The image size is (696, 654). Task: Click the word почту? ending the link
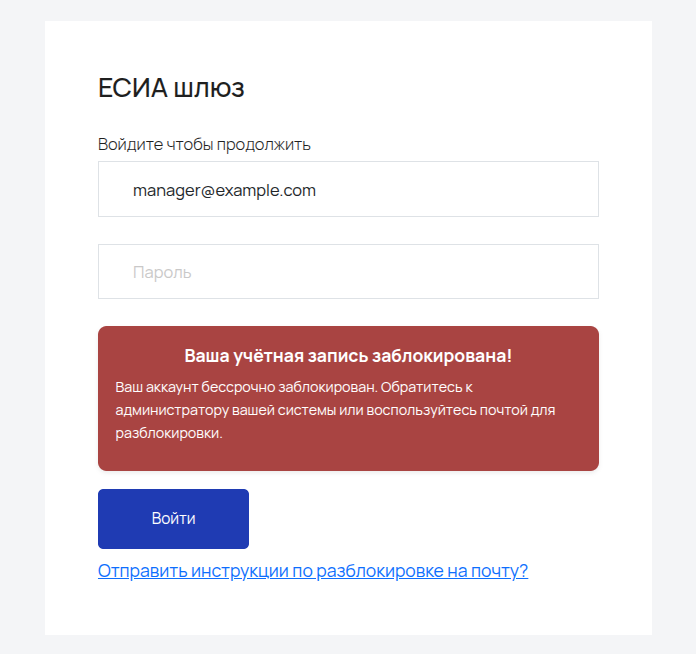(499, 571)
